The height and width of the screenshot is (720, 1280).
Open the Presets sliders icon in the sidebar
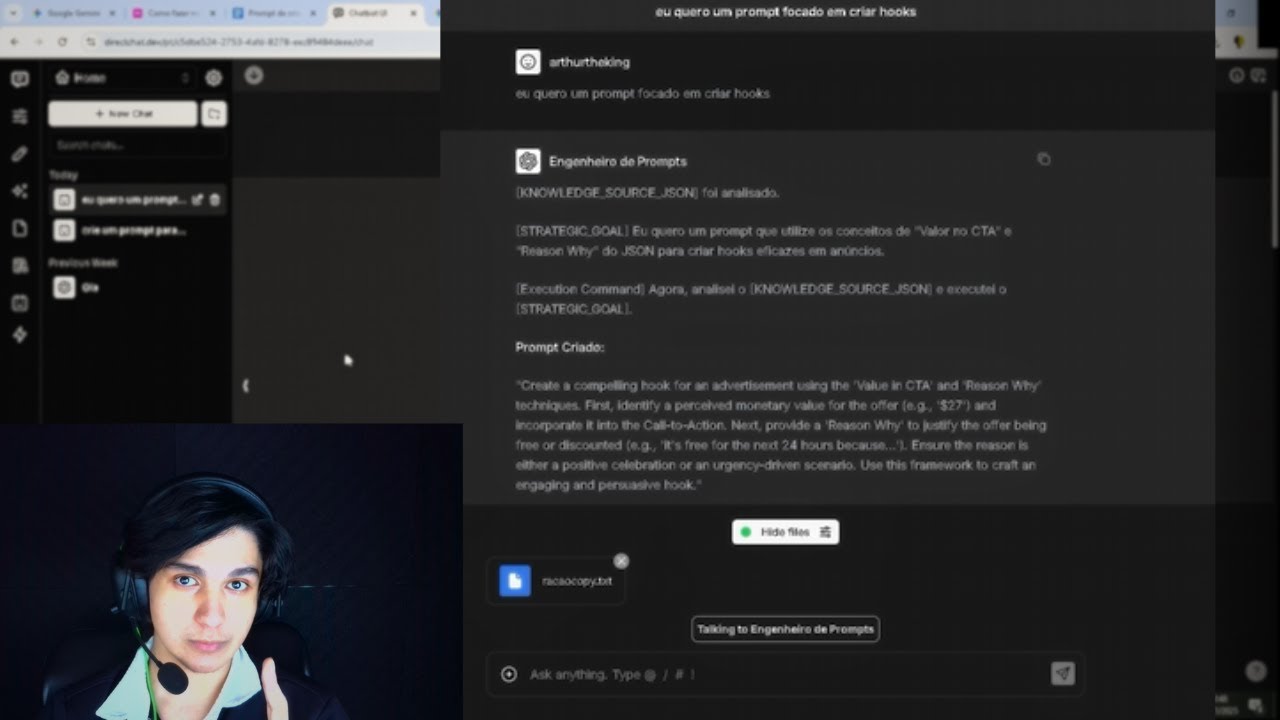(20, 116)
